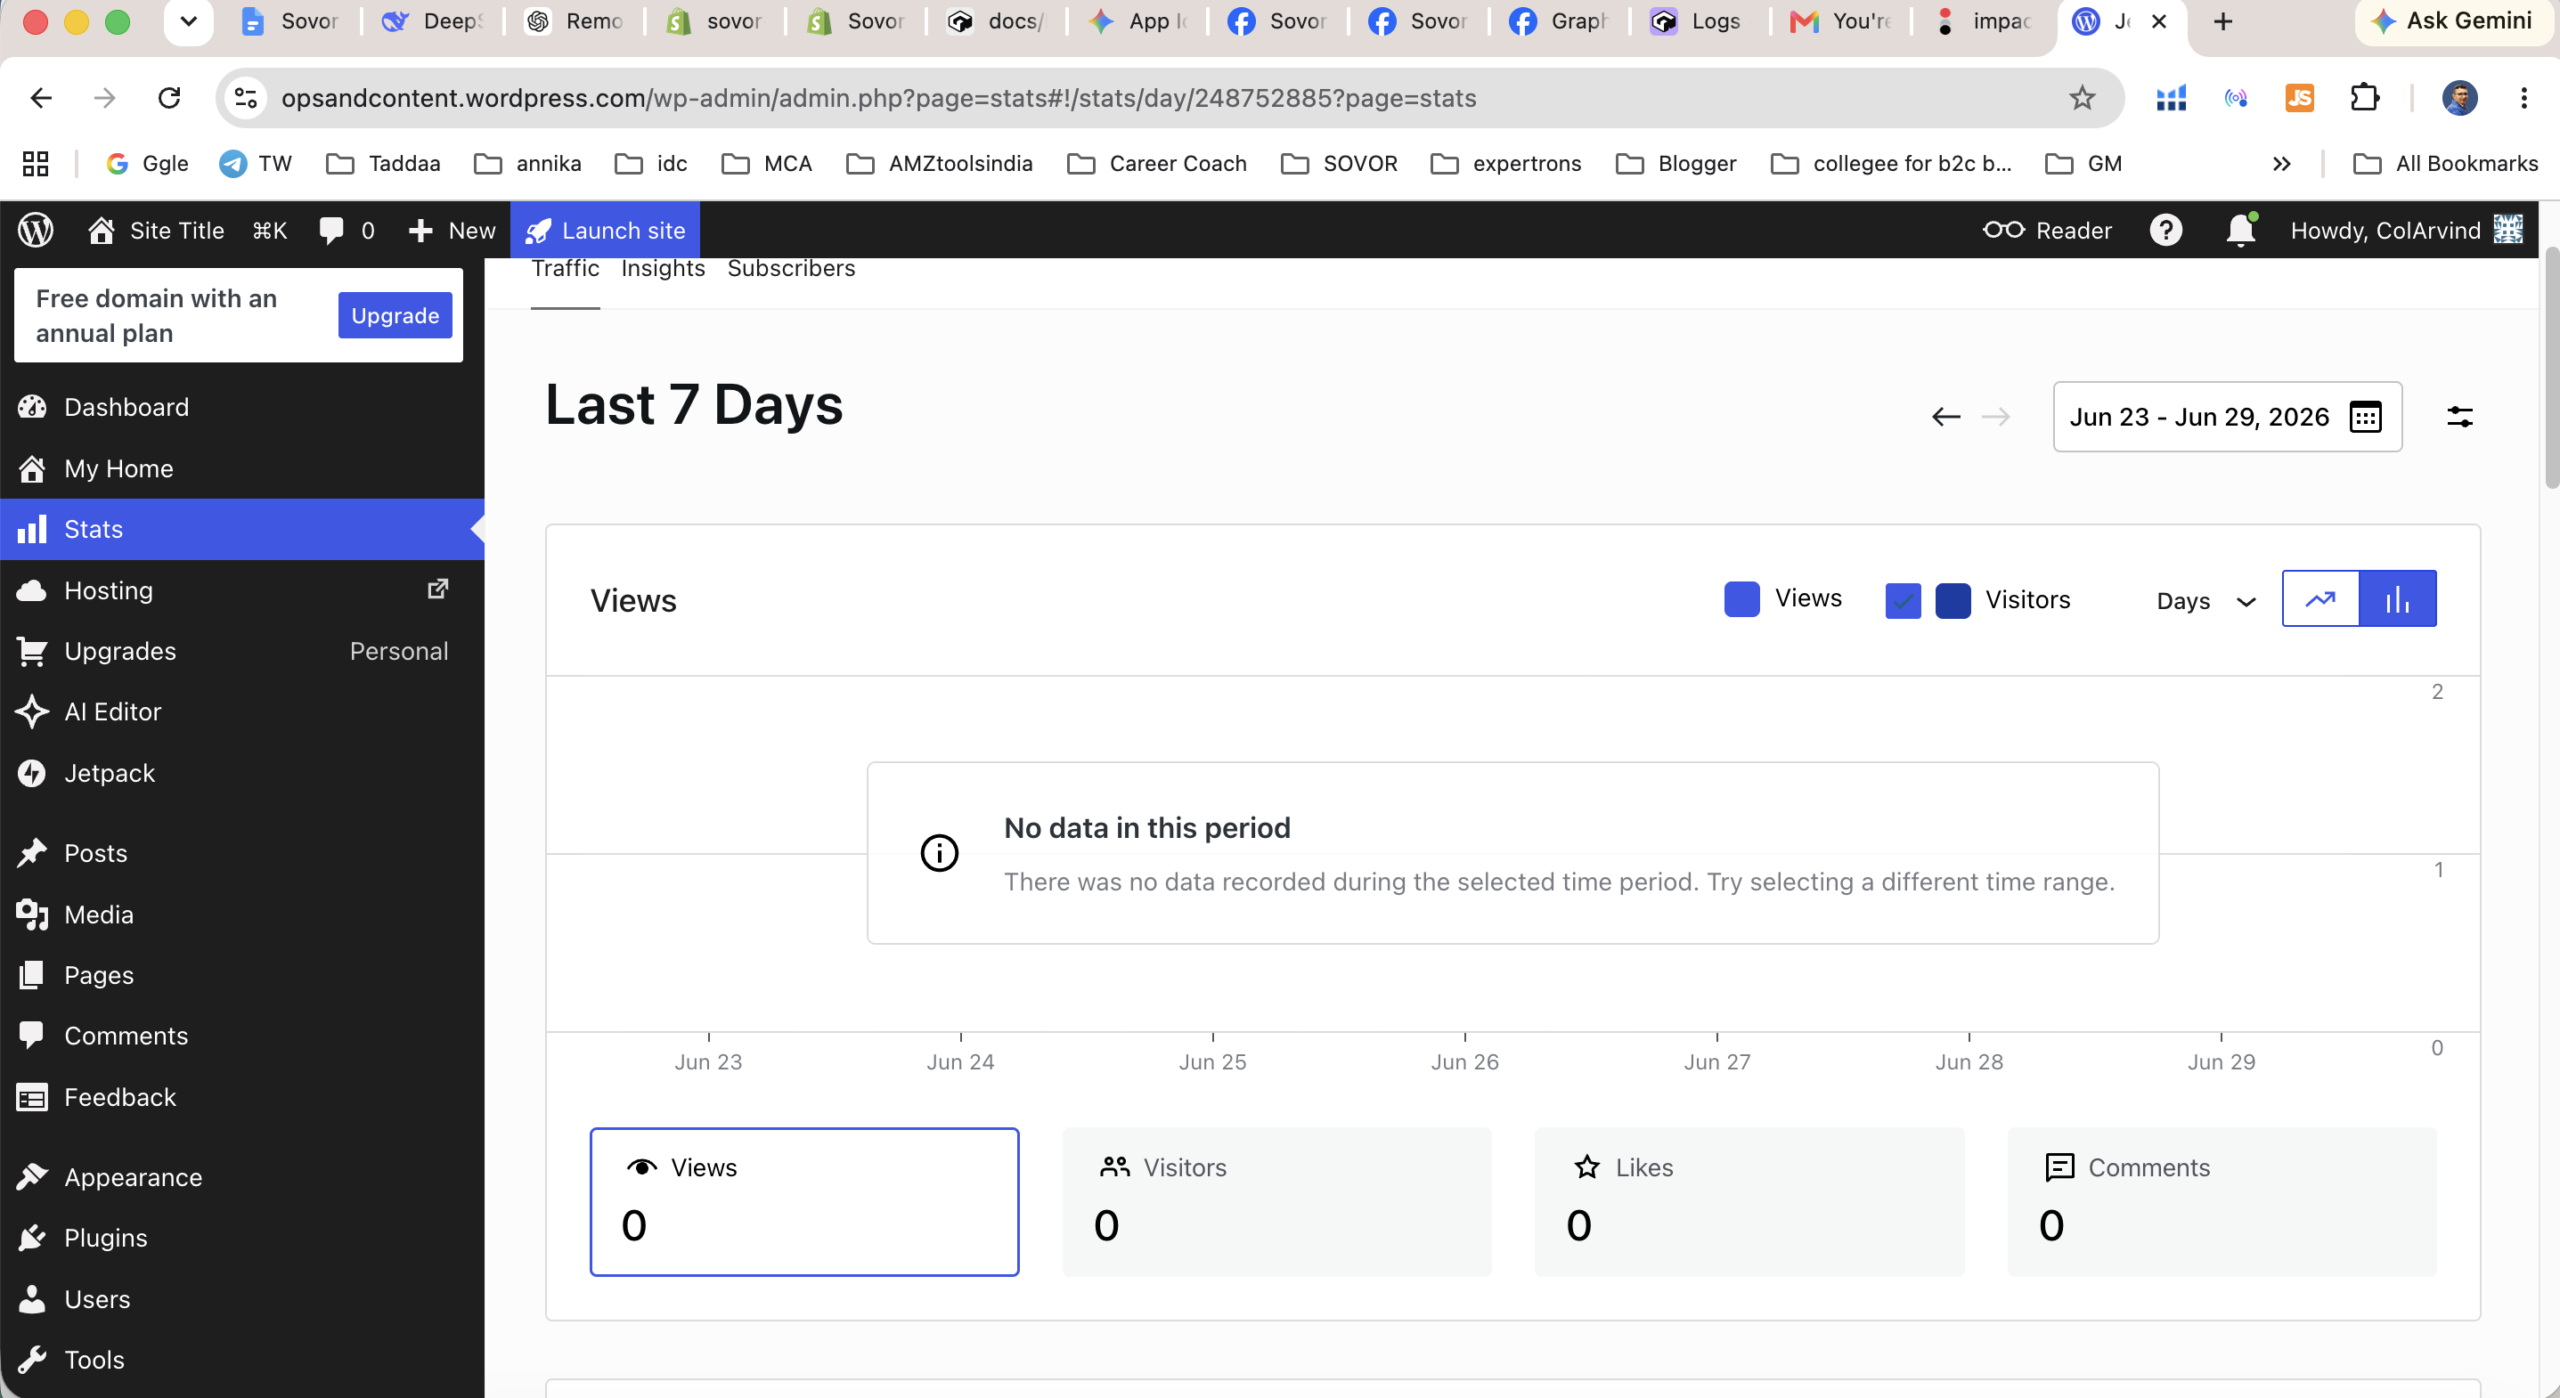The height and width of the screenshot is (1398, 2560).
Task: Open Appearance paintbrush item
Action: click(x=242, y=1177)
